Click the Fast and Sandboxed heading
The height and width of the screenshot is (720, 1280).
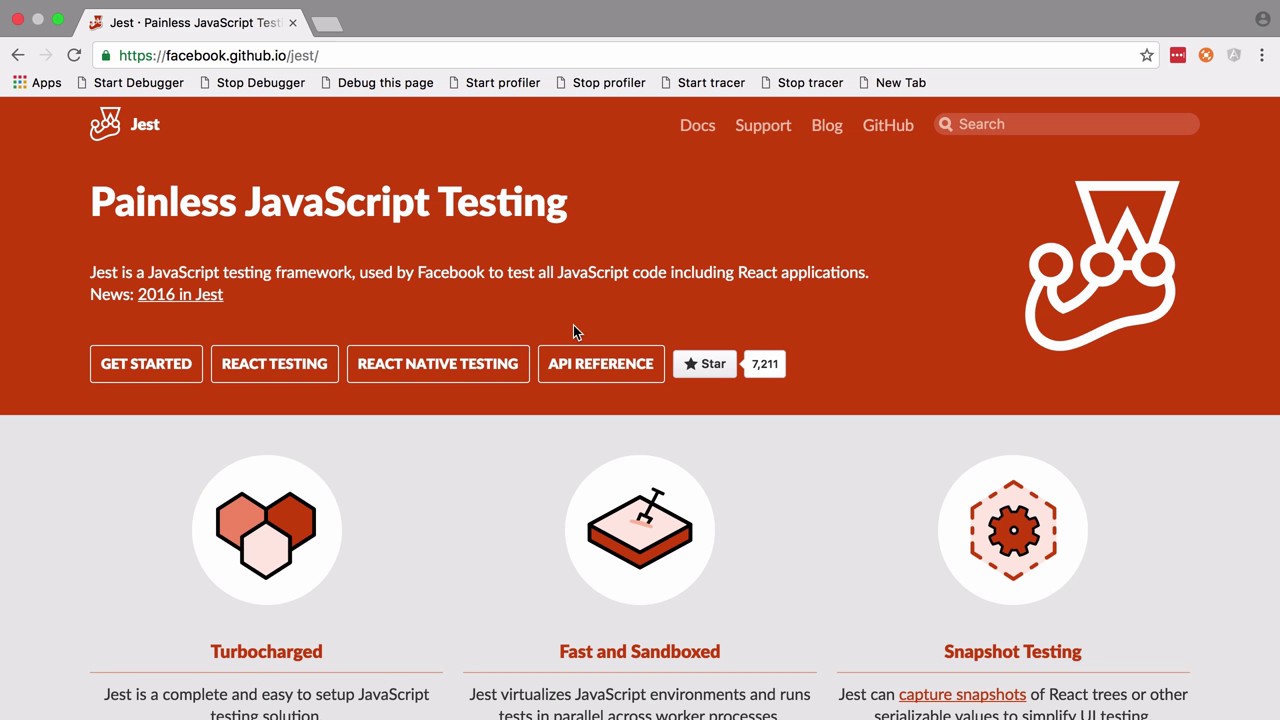click(640, 651)
